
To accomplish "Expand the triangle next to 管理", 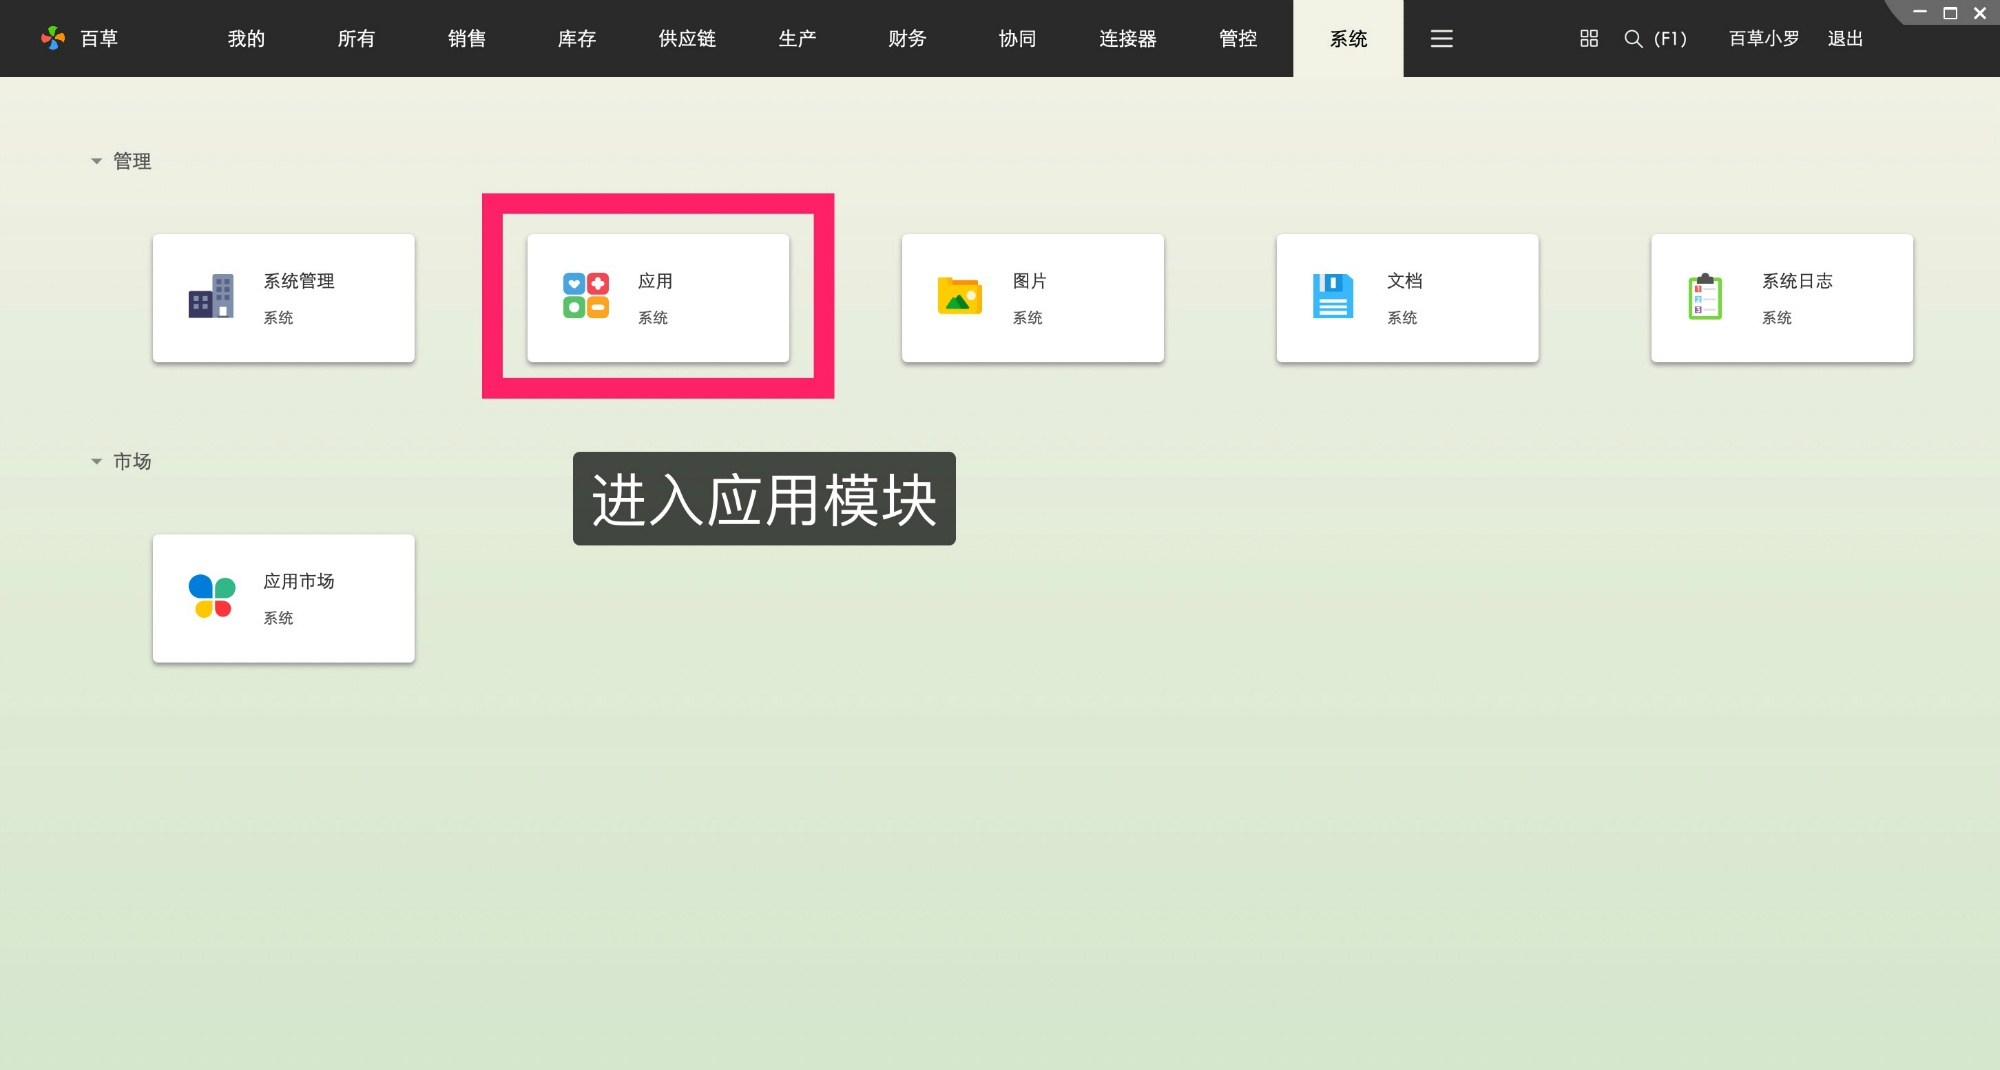I will point(96,160).
